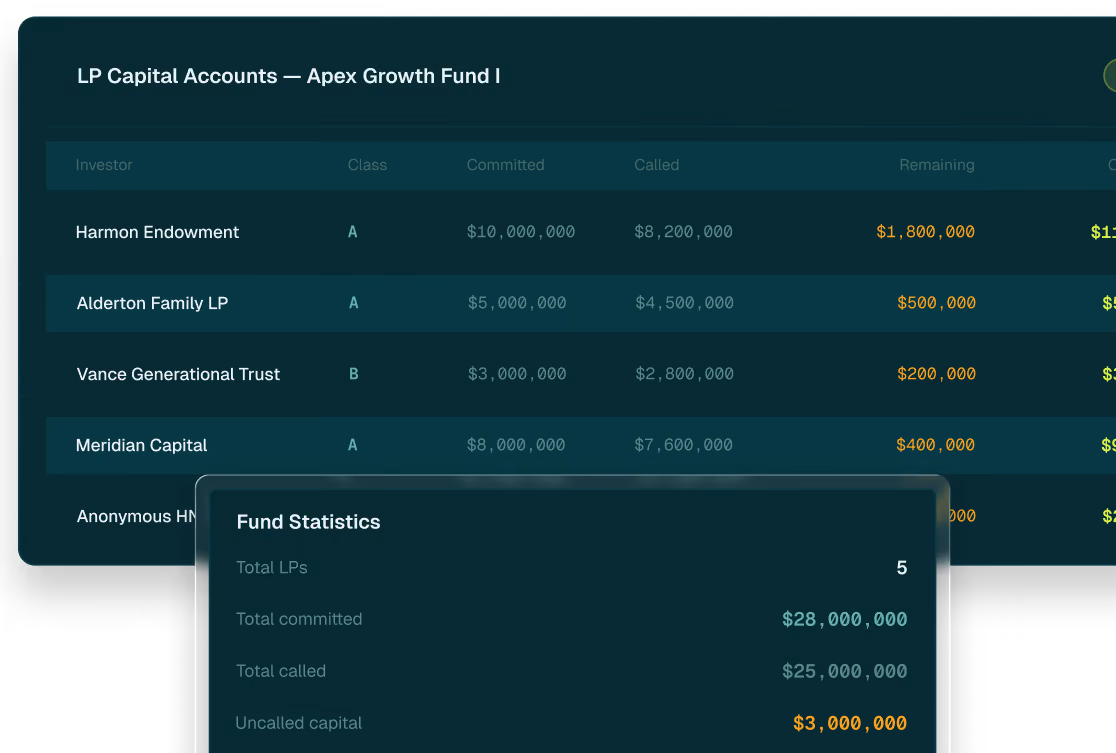Click Alderton Family LP's class A value
The image size is (1116, 753).
tap(354, 303)
